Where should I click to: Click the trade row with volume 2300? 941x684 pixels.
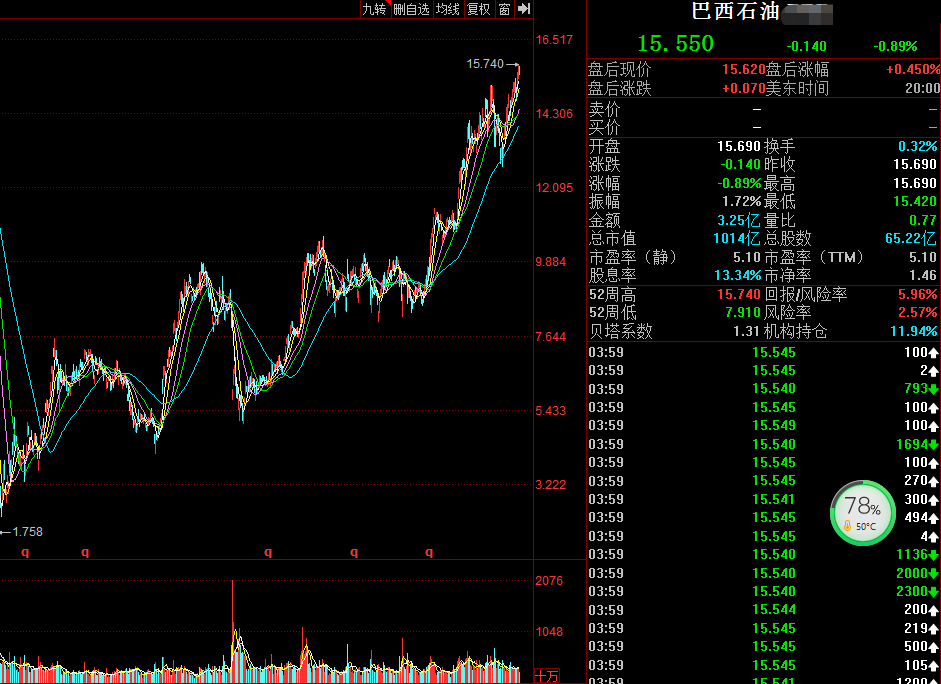click(763, 591)
